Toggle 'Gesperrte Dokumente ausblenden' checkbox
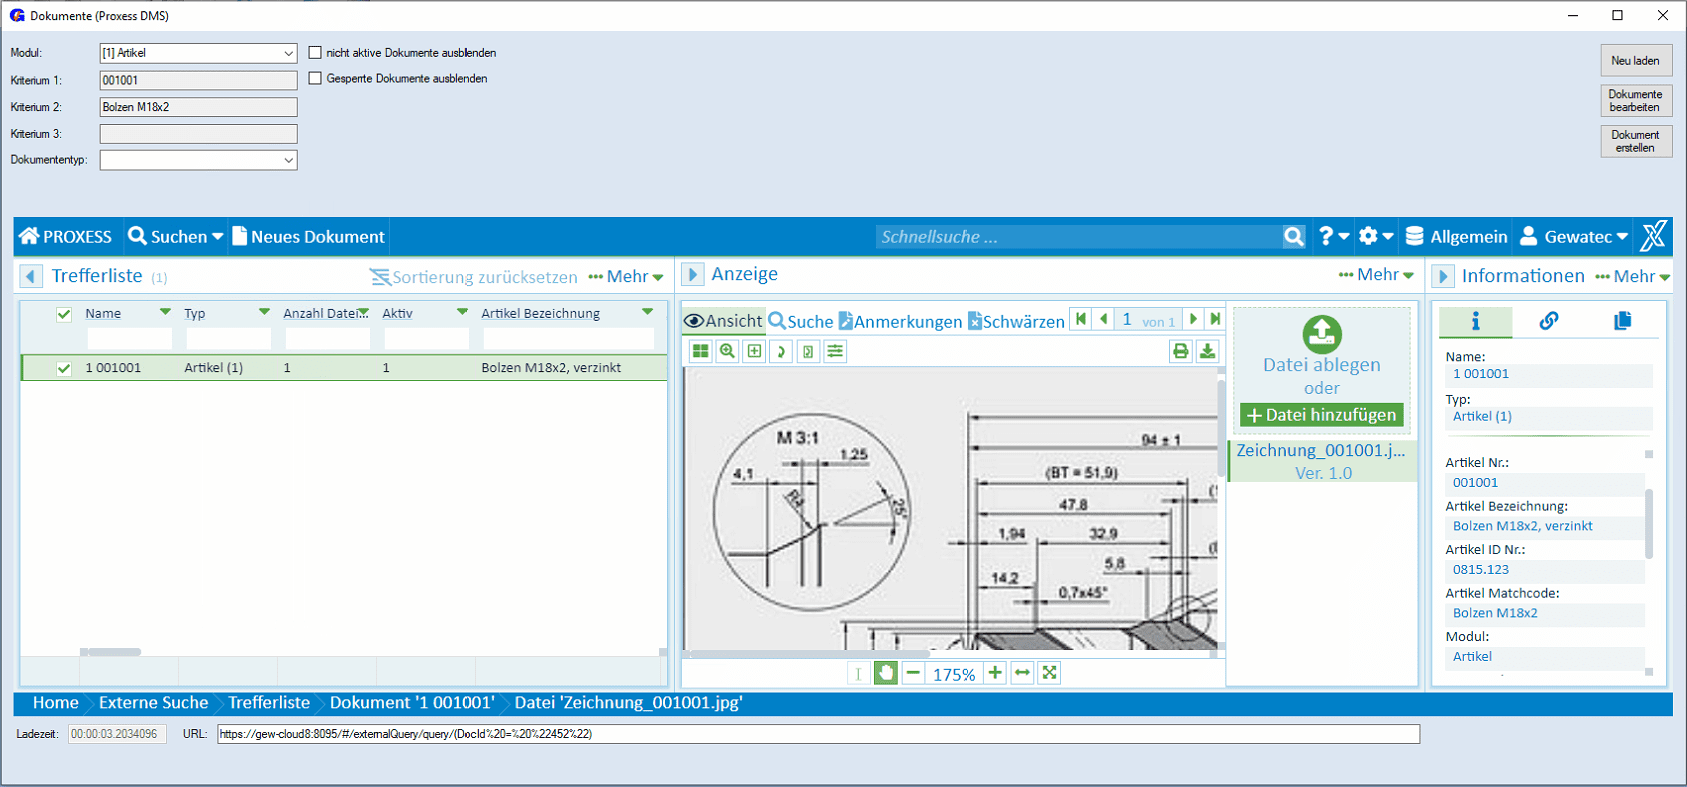Viewport: 1687px width, 787px height. (x=315, y=78)
